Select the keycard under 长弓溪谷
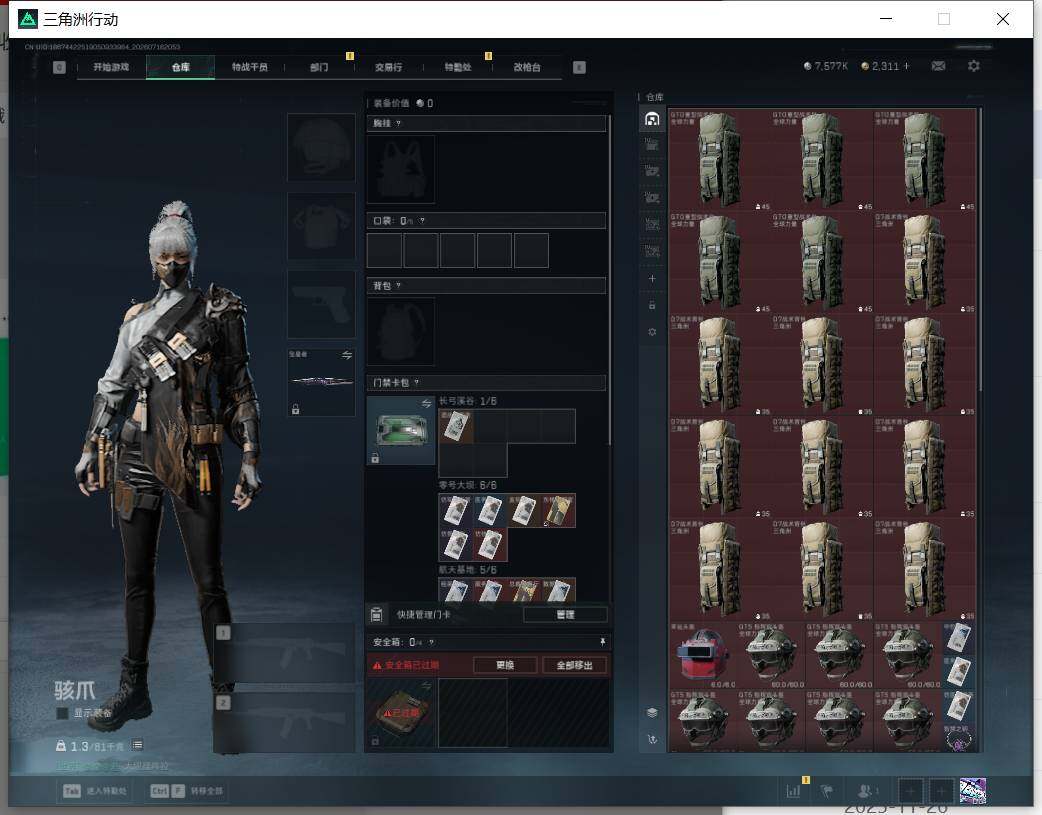The height and width of the screenshot is (815, 1042). click(456, 426)
